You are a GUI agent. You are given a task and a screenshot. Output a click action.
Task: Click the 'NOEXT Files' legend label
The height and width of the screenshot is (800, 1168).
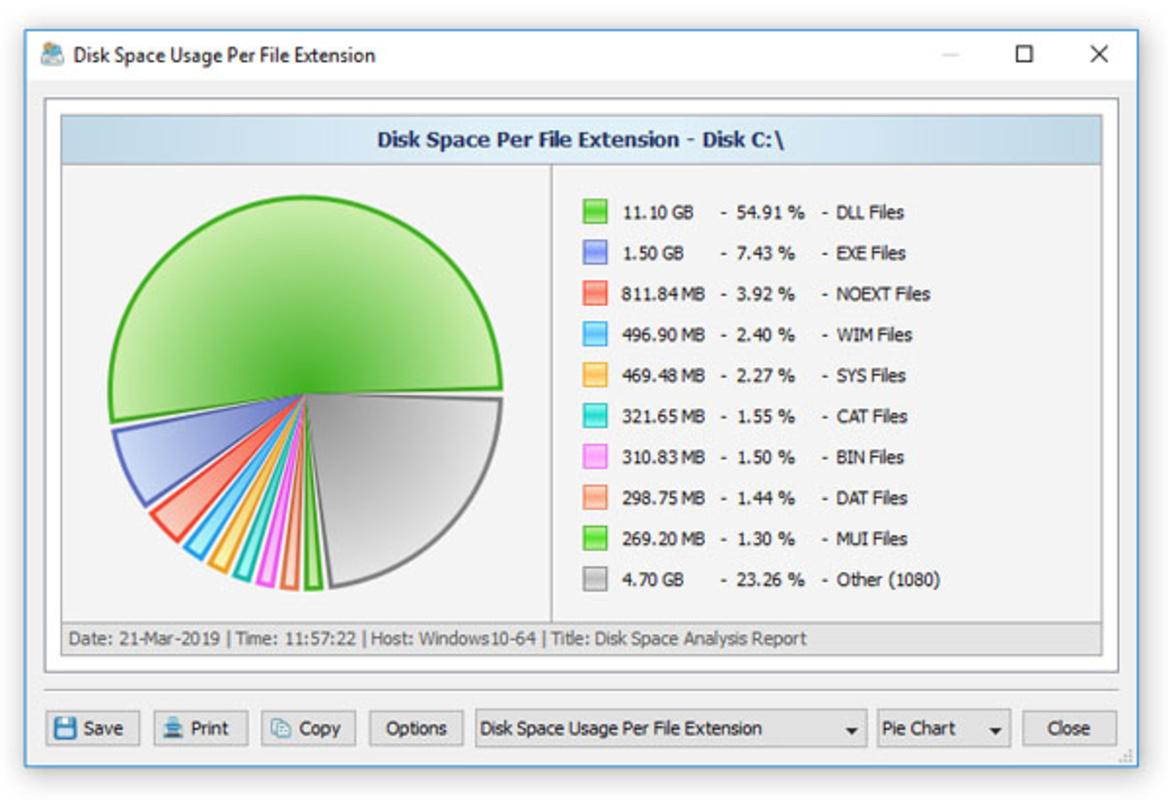pyautogui.click(x=883, y=294)
